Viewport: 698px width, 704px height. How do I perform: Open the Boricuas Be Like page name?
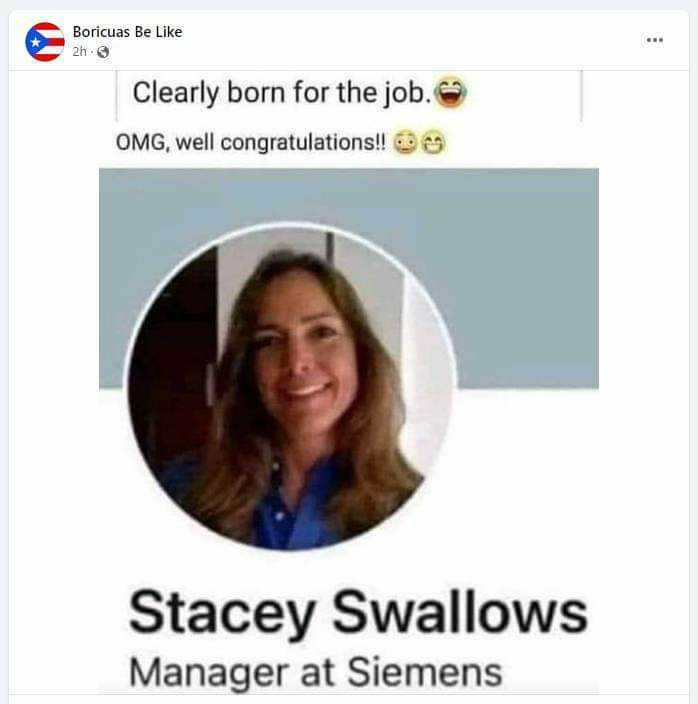[x=127, y=32]
